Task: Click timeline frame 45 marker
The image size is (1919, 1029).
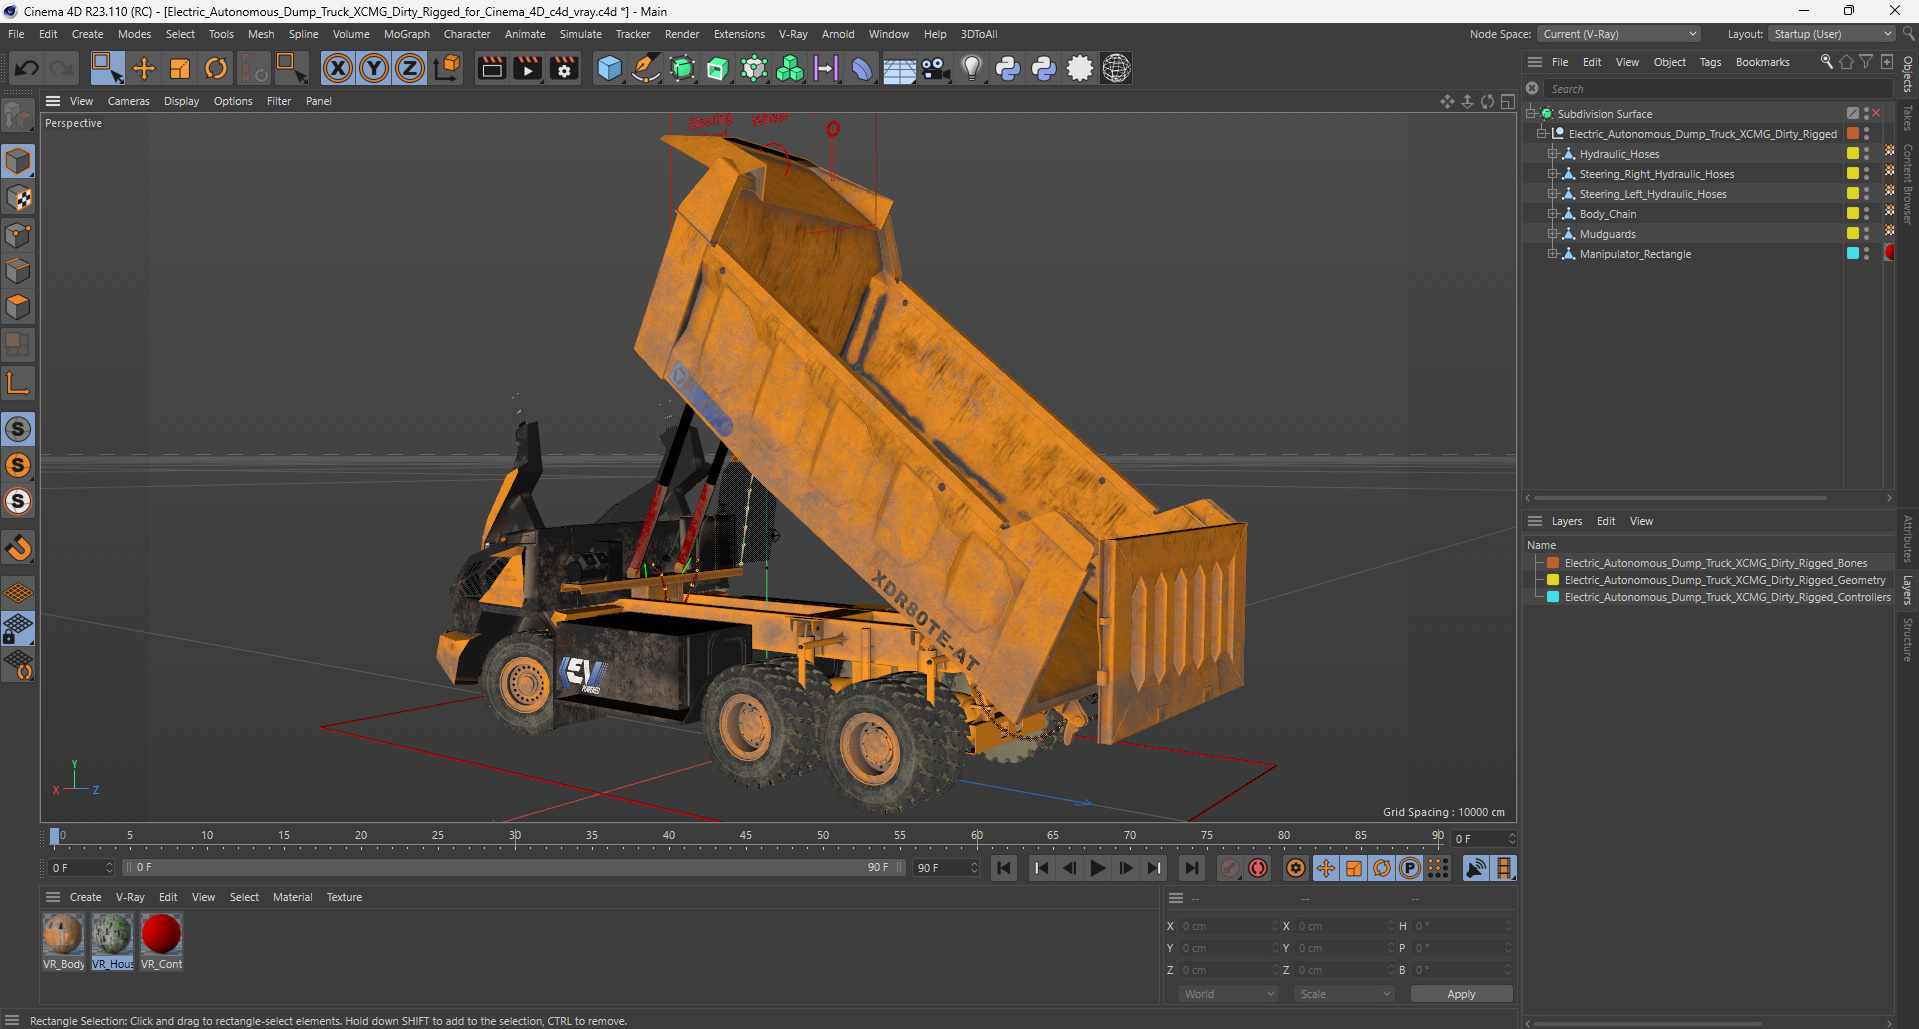Action: [x=746, y=836]
